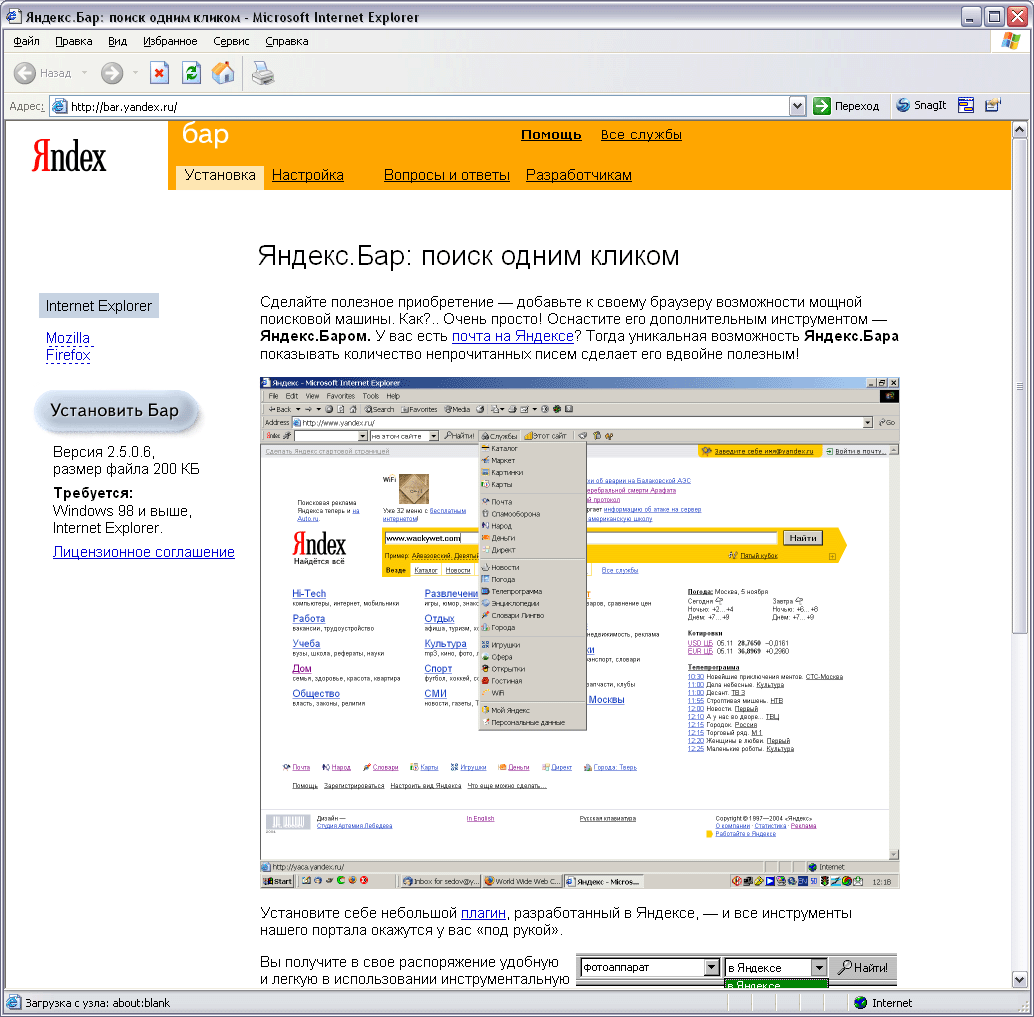Click the Все службы link
Image resolution: width=1034 pixels, height=1017 pixels.
click(x=641, y=135)
